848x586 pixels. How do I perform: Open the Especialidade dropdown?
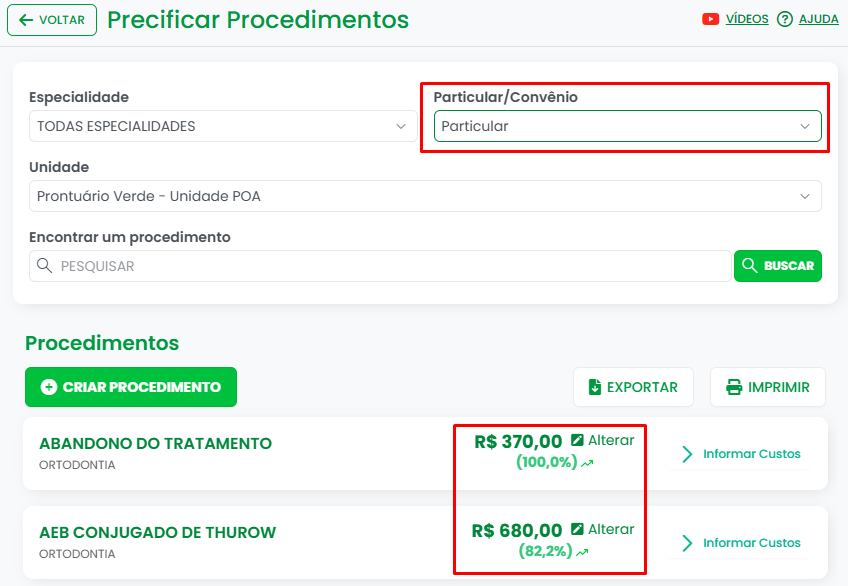point(223,126)
